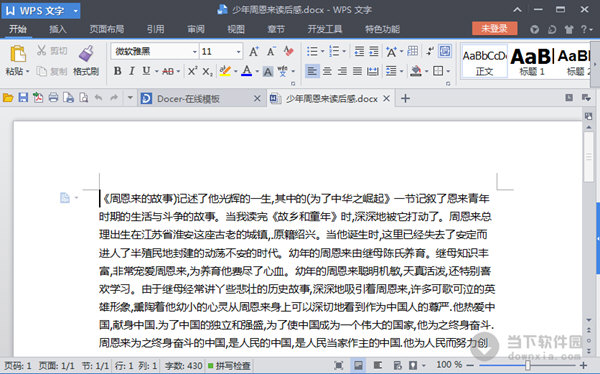Viewport: 600px width, 374px height.
Task: Click the zoom slider handle
Action: [x=528, y=365]
